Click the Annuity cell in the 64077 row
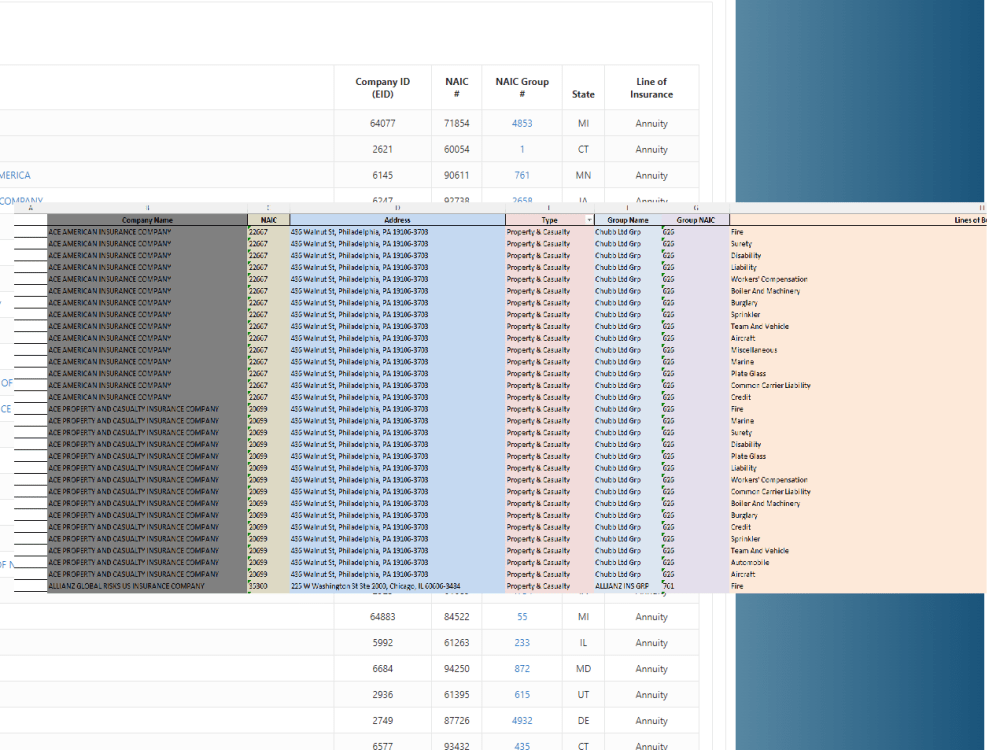This screenshot has width=1000, height=750. (x=651, y=124)
